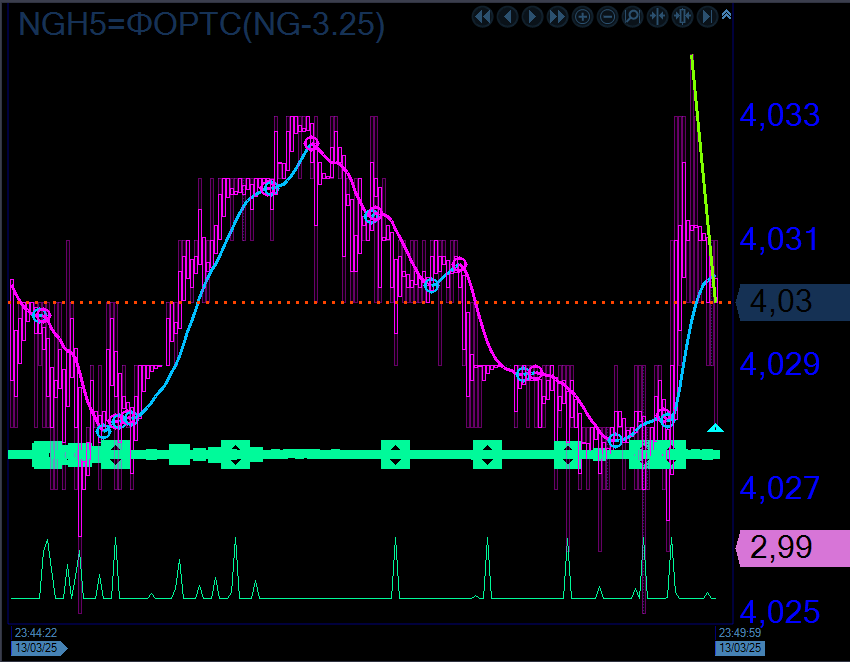Click the end date tag 13/03/25 at right
The height and width of the screenshot is (662, 850).
point(740,648)
